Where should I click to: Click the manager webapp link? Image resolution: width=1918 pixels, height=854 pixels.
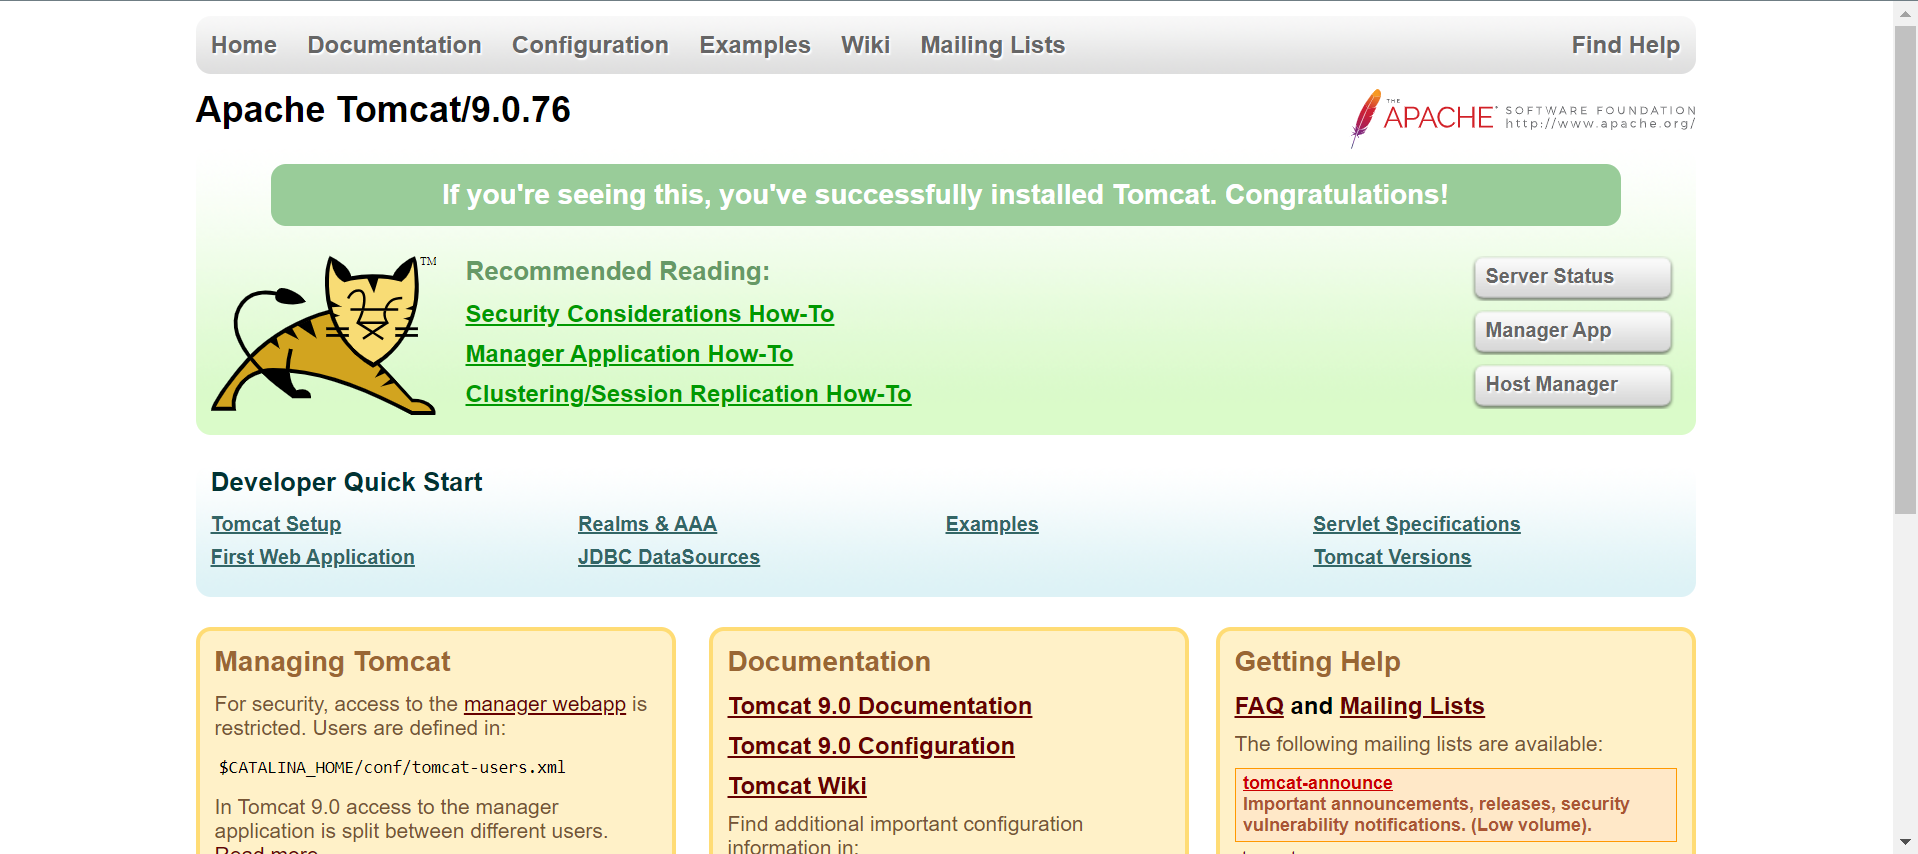click(545, 704)
